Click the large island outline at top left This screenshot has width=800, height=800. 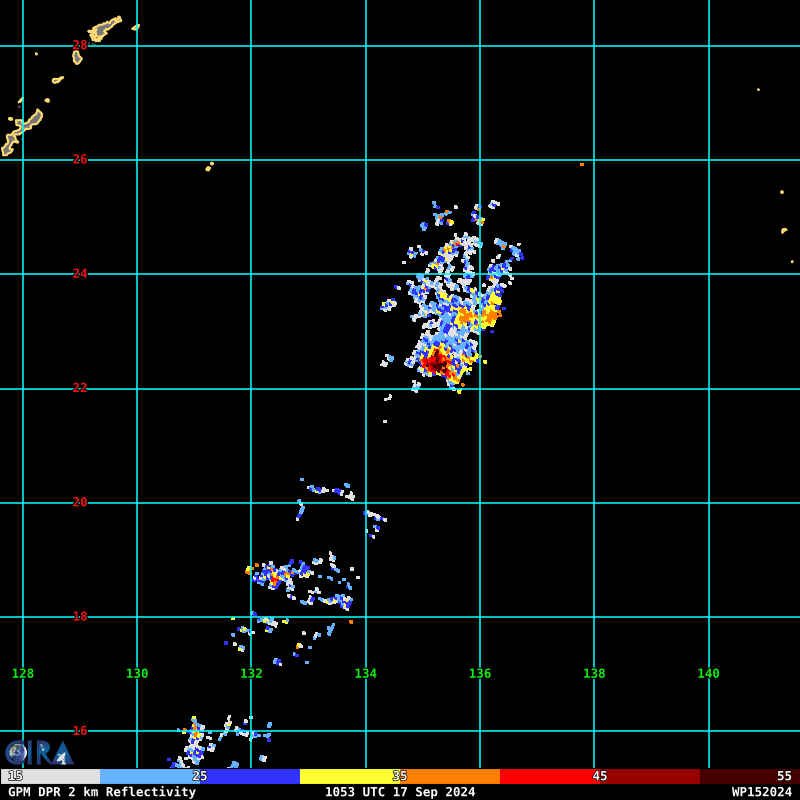[x=21, y=133]
